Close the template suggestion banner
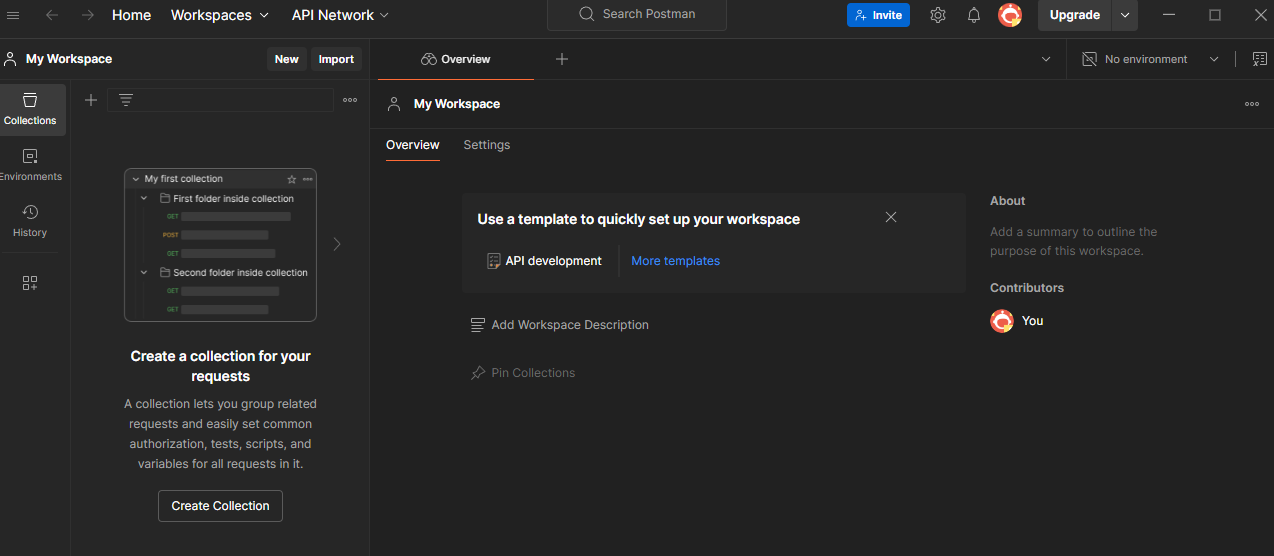1274x556 pixels. [891, 217]
